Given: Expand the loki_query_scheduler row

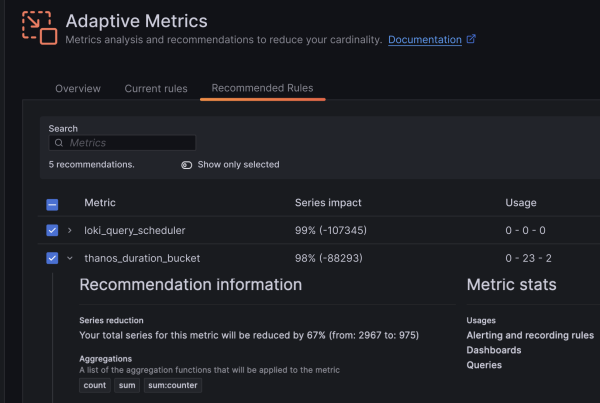Looking at the screenshot, I should point(70,231).
